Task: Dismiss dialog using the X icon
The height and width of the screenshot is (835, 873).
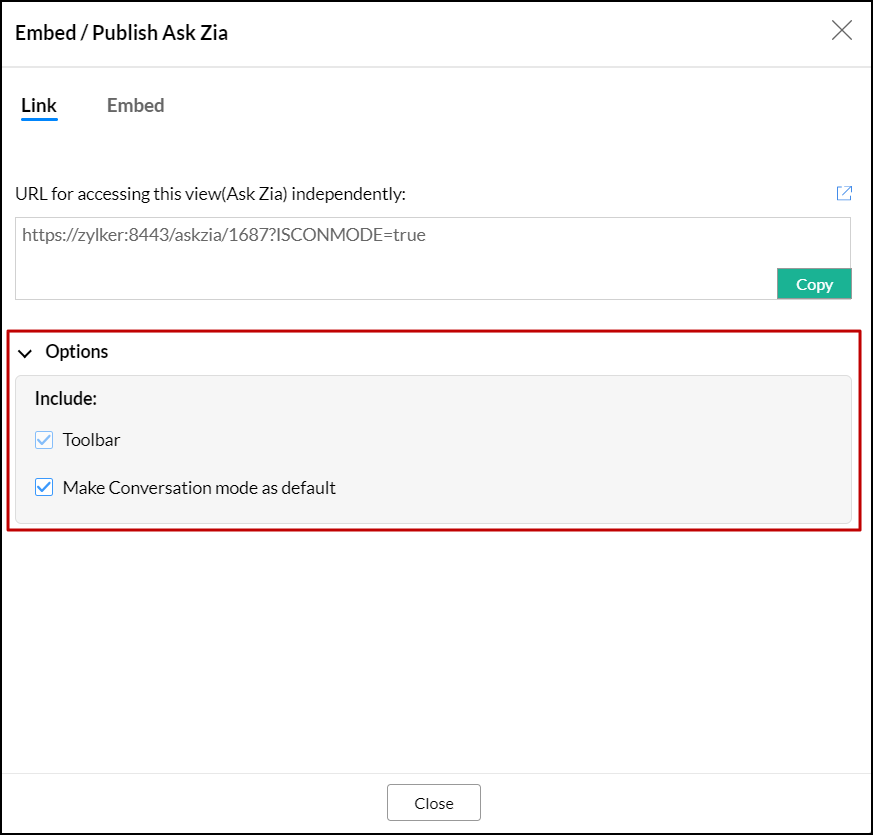Action: [x=842, y=30]
